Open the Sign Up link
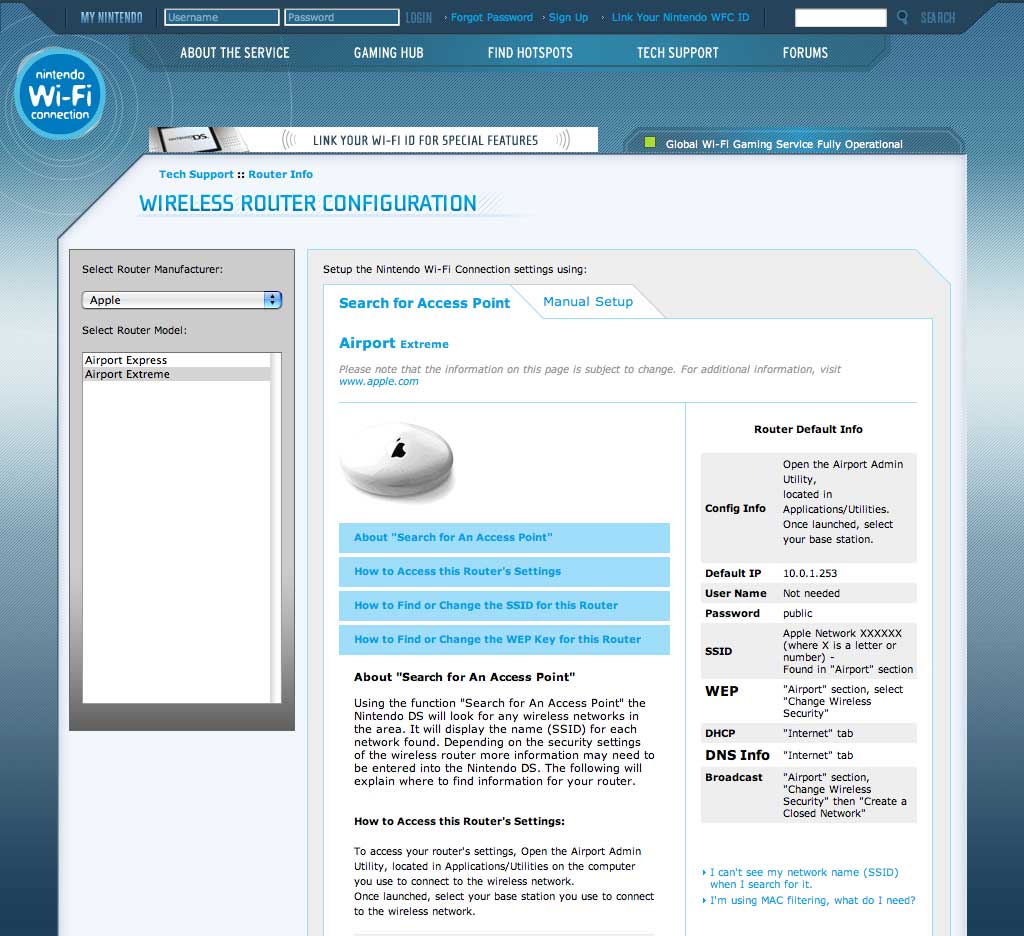Viewport: 1024px width, 936px height. (x=568, y=18)
